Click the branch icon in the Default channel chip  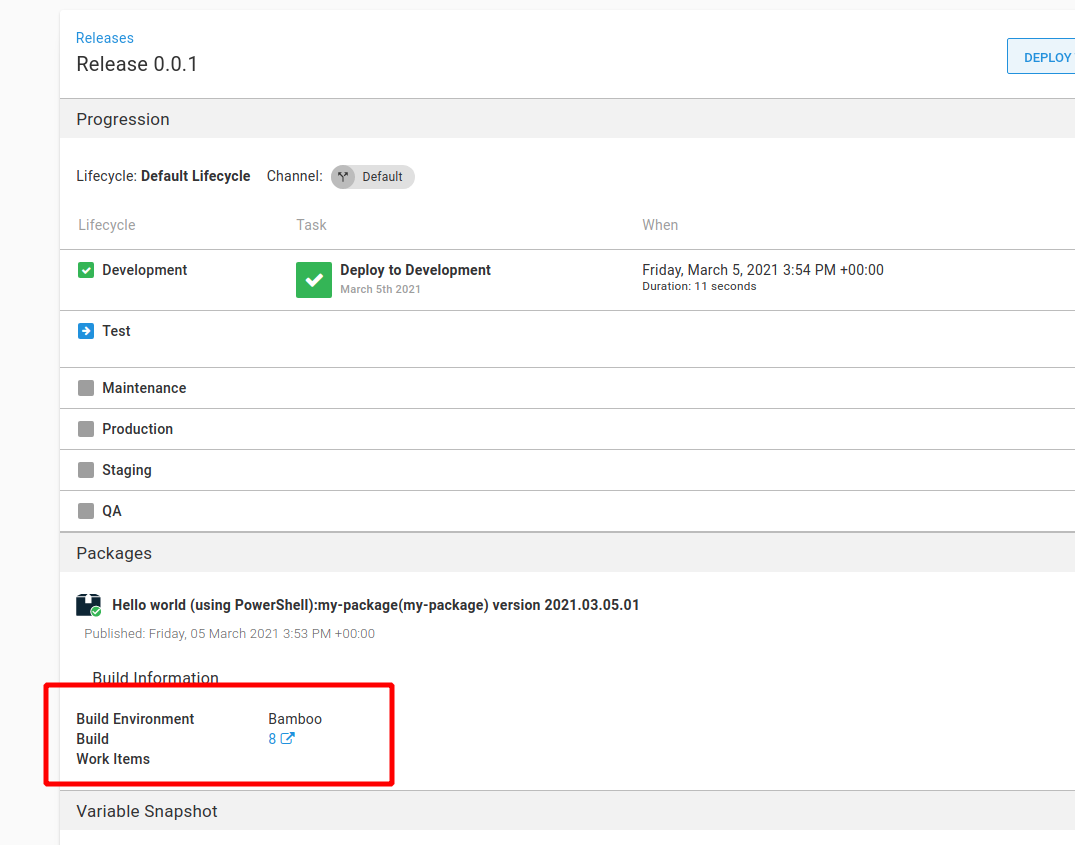coord(343,176)
